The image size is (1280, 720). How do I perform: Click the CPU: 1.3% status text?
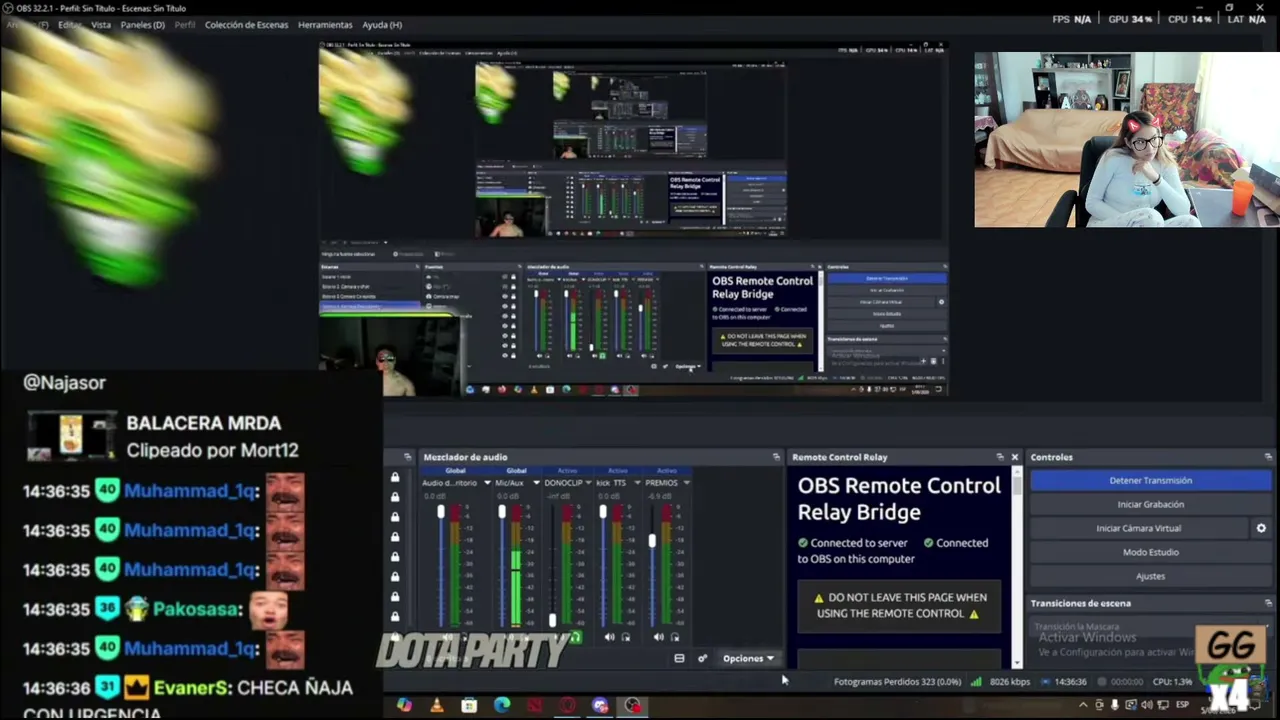click(1170, 682)
